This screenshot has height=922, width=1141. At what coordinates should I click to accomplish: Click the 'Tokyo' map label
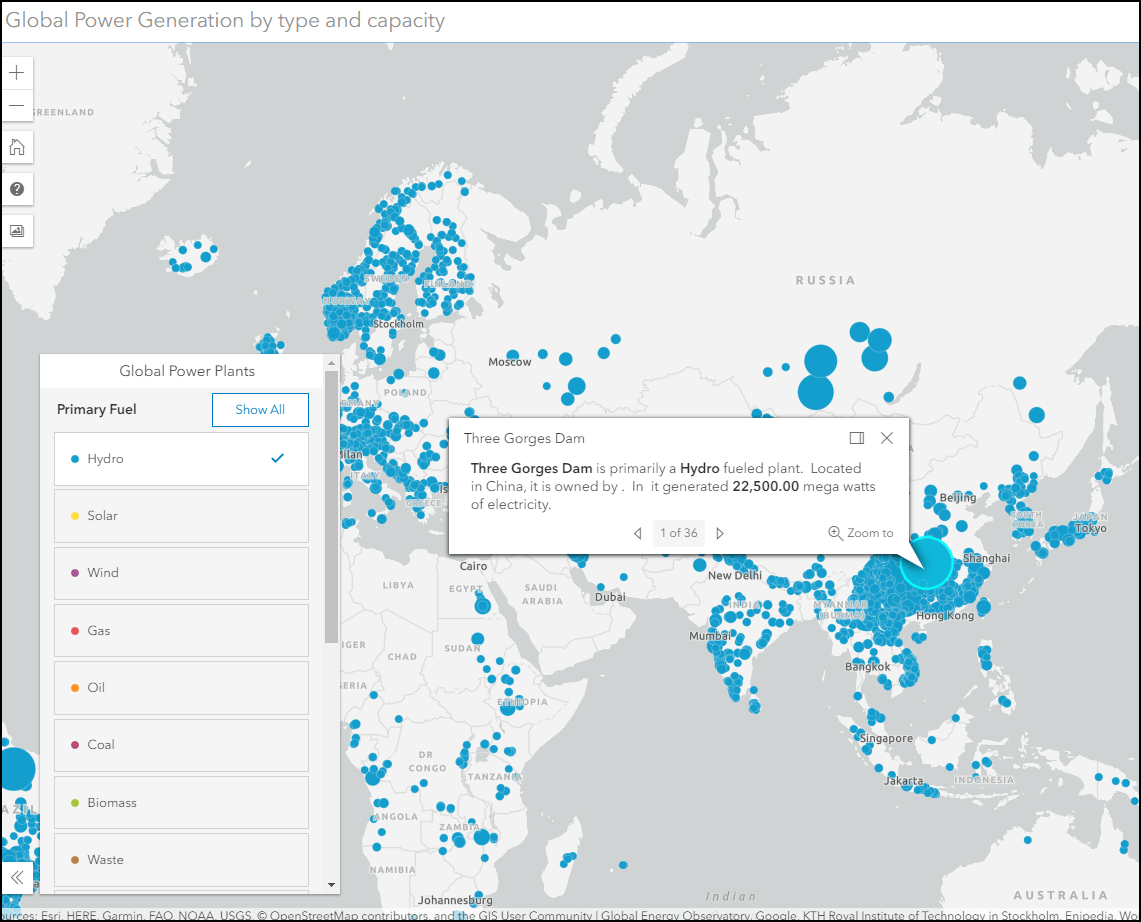(x=1090, y=528)
